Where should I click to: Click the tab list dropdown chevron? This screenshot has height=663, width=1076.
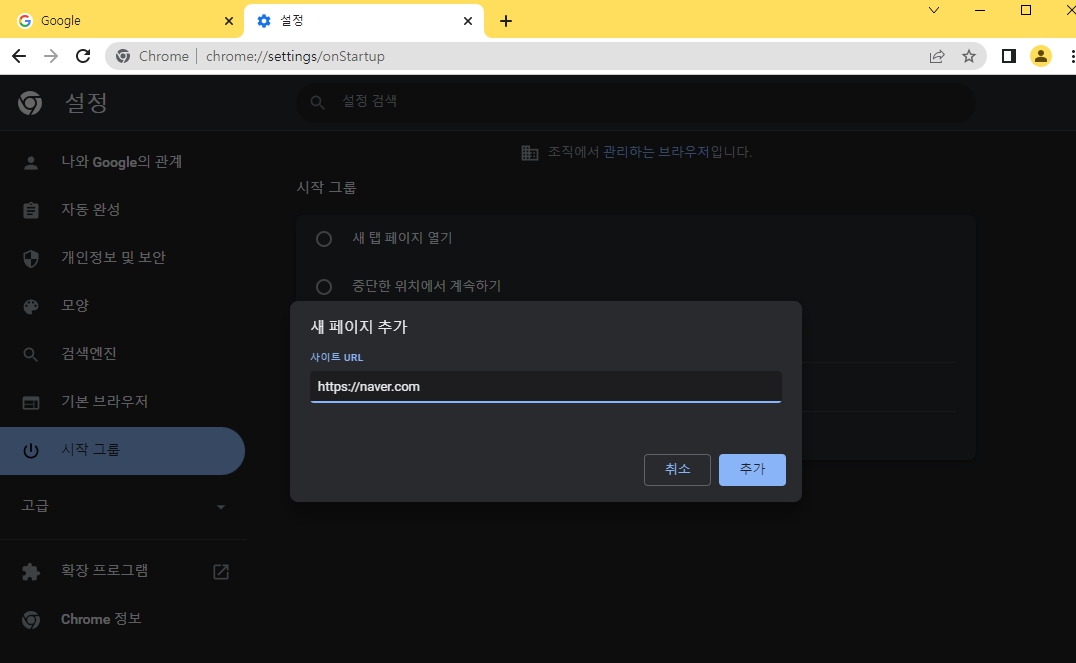pos(933,11)
